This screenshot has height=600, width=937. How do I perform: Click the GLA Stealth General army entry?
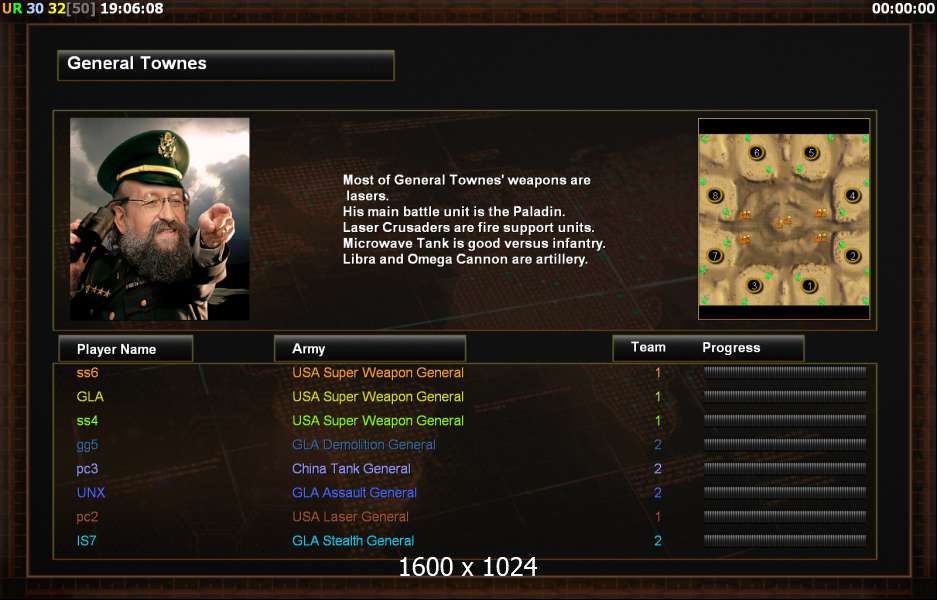tap(353, 540)
